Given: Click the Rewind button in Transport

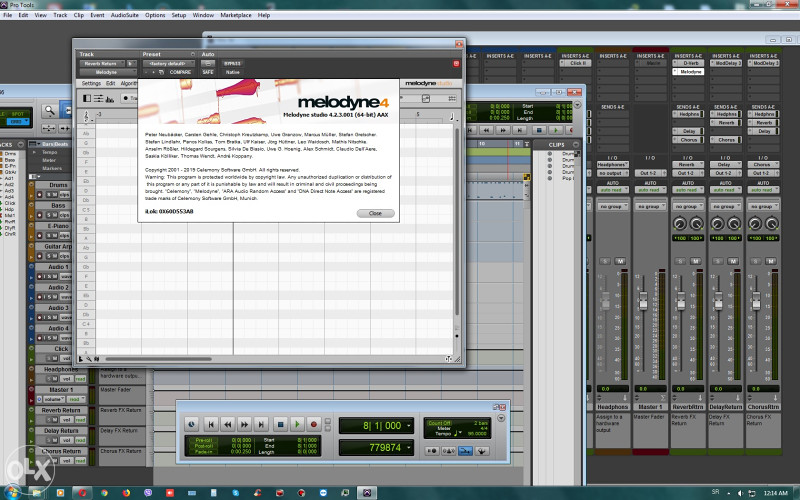Looking at the screenshot, I should coord(228,424).
